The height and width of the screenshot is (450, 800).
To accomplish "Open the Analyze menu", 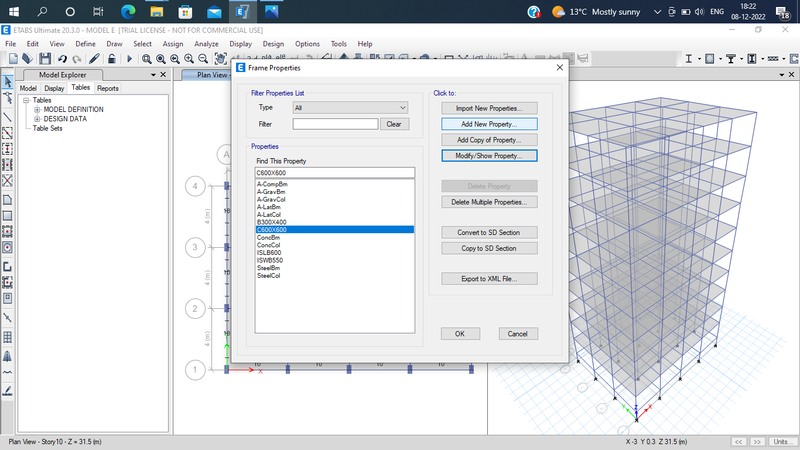I will pos(206,44).
